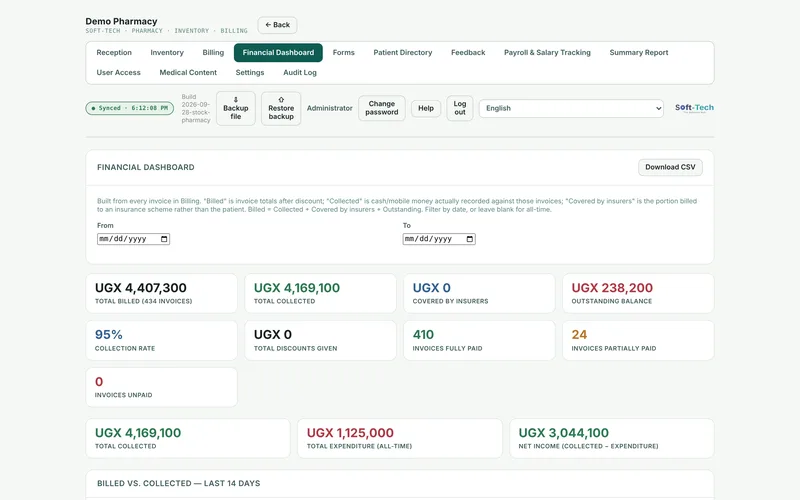Go to Patient Directory tab
Viewport: 800px width, 500px height.
[403, 53]
